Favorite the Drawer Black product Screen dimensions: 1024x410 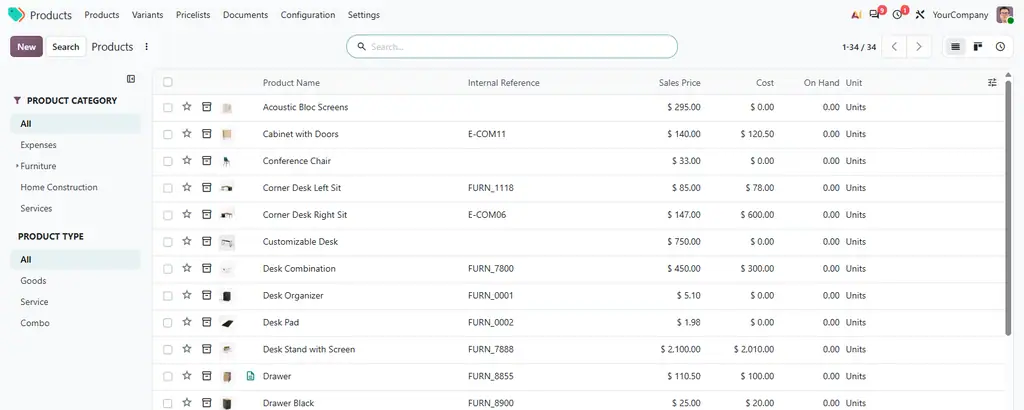point(187,402)
